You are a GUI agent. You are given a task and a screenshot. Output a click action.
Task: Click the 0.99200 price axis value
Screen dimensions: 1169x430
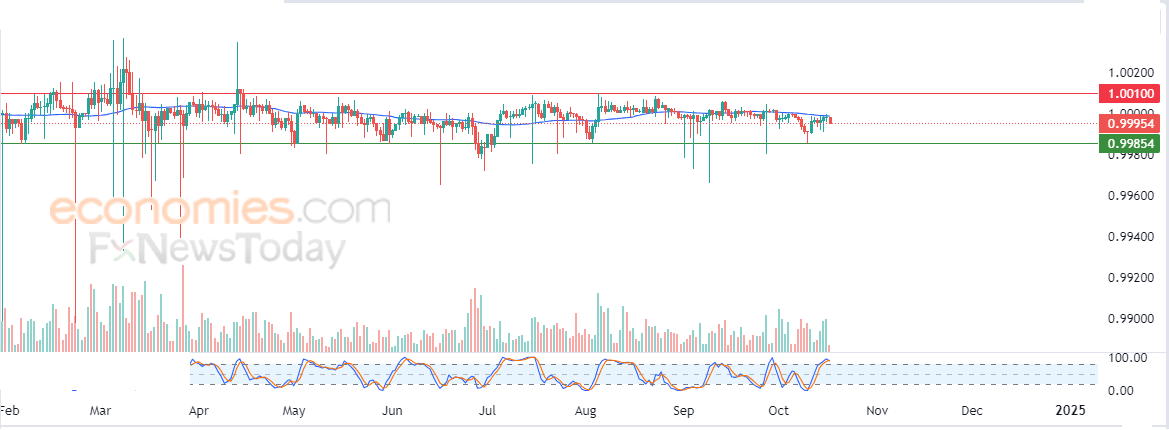tap(1130, 278)
